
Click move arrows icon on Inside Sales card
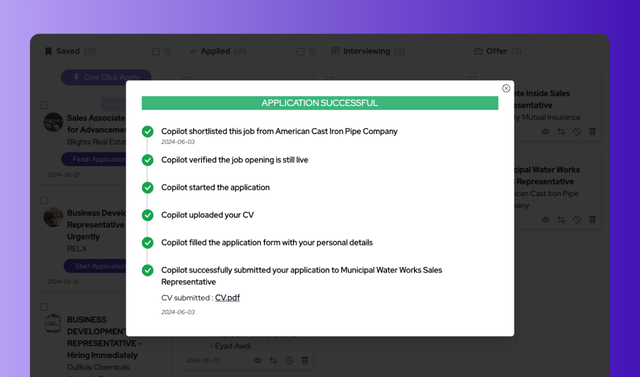(x=561, y=131)
